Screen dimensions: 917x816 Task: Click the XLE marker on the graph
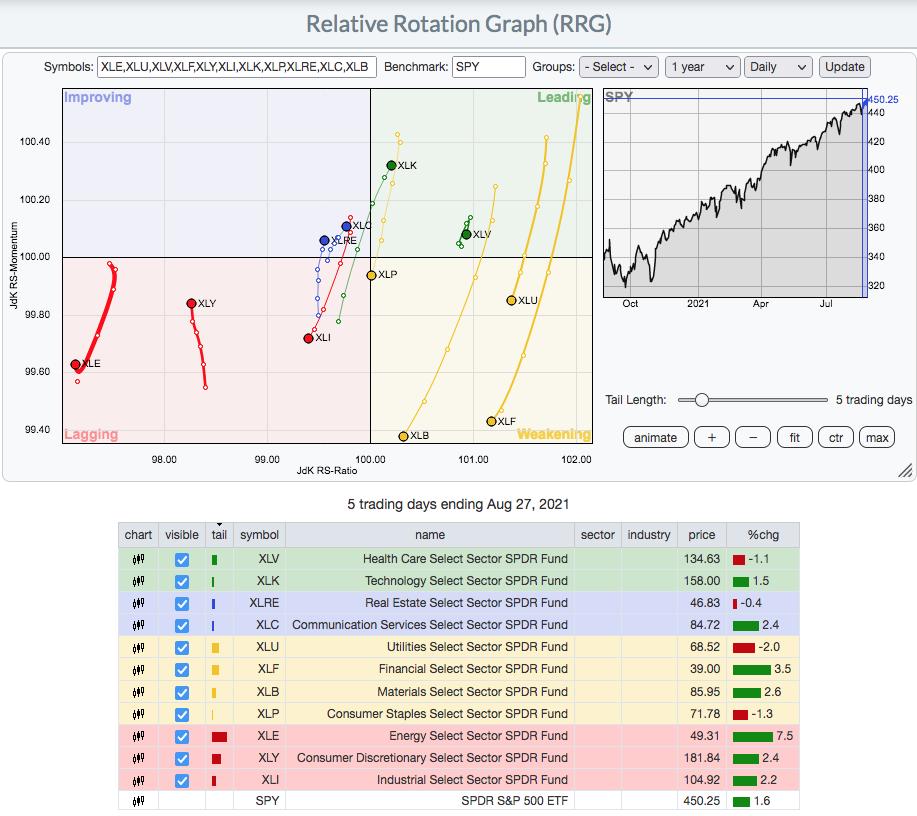[75, 364]
